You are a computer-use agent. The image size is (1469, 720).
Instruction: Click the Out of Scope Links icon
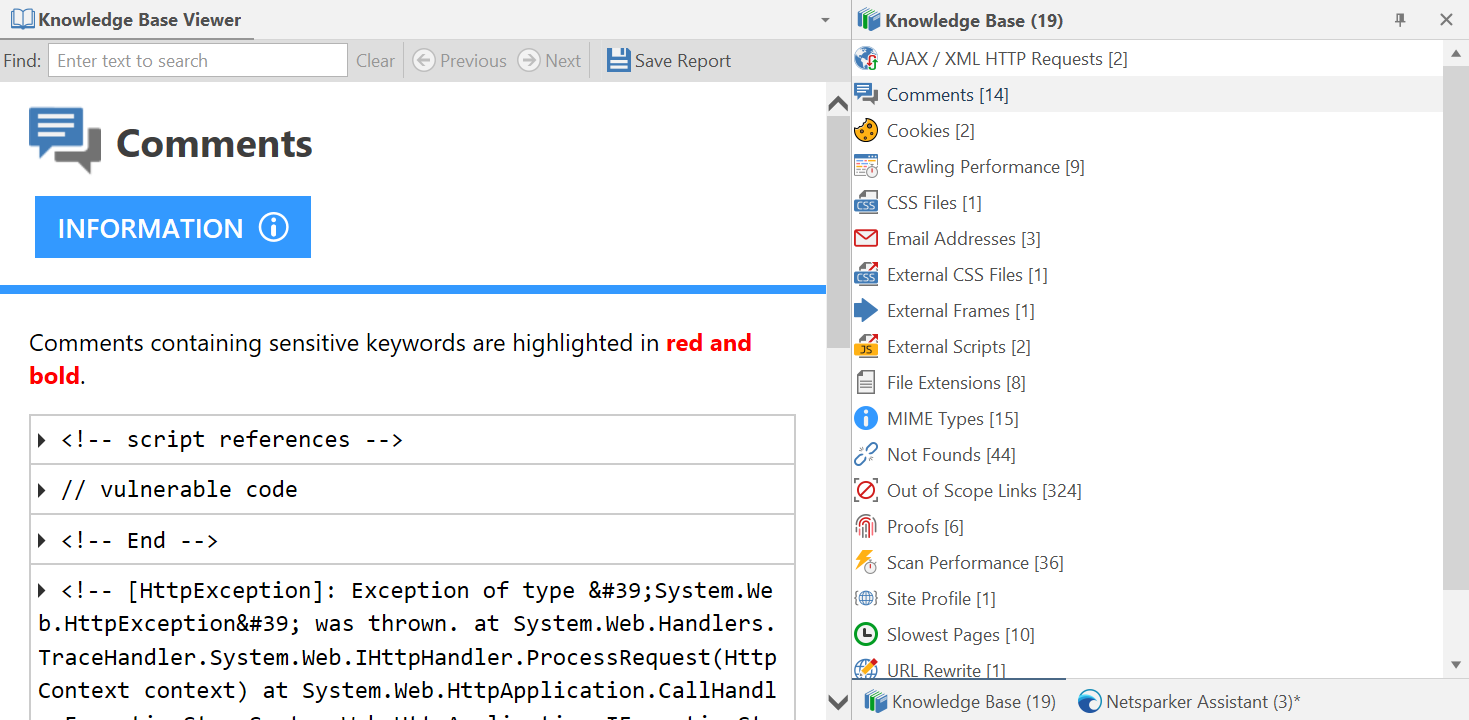point(864,490)
